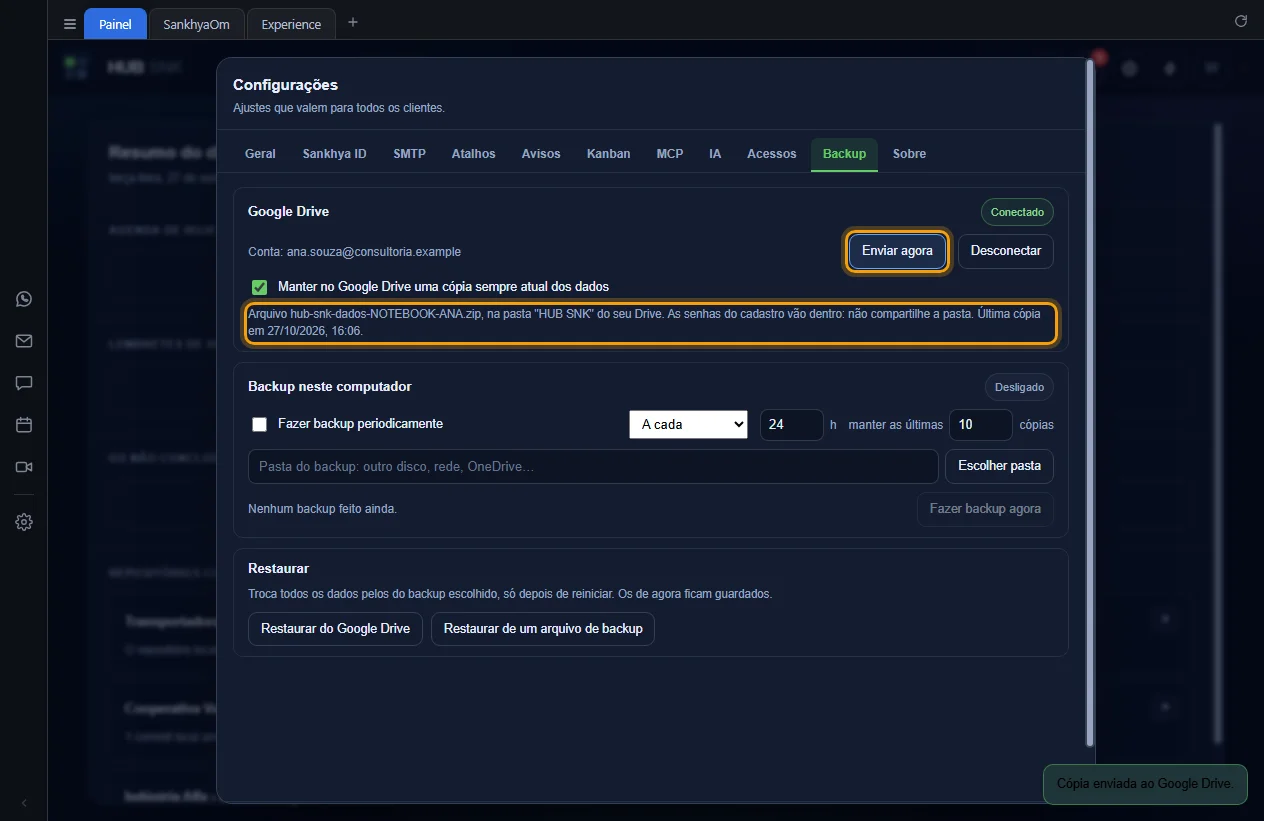The height and width of the screenshot is (821, 1264).
Task: Add a new tab with plus icon
Action: pos(352,23)
